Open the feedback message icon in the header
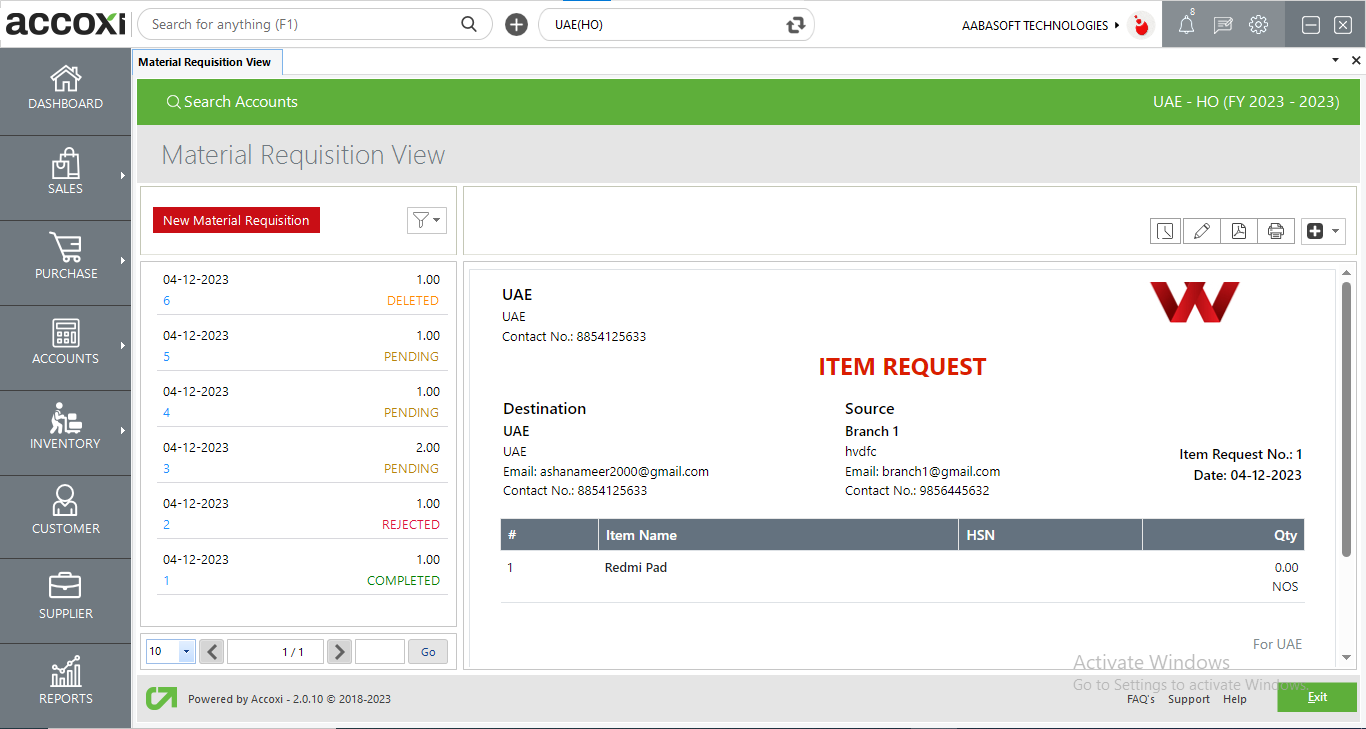The image size is (1366, 729). [1222, 25]
